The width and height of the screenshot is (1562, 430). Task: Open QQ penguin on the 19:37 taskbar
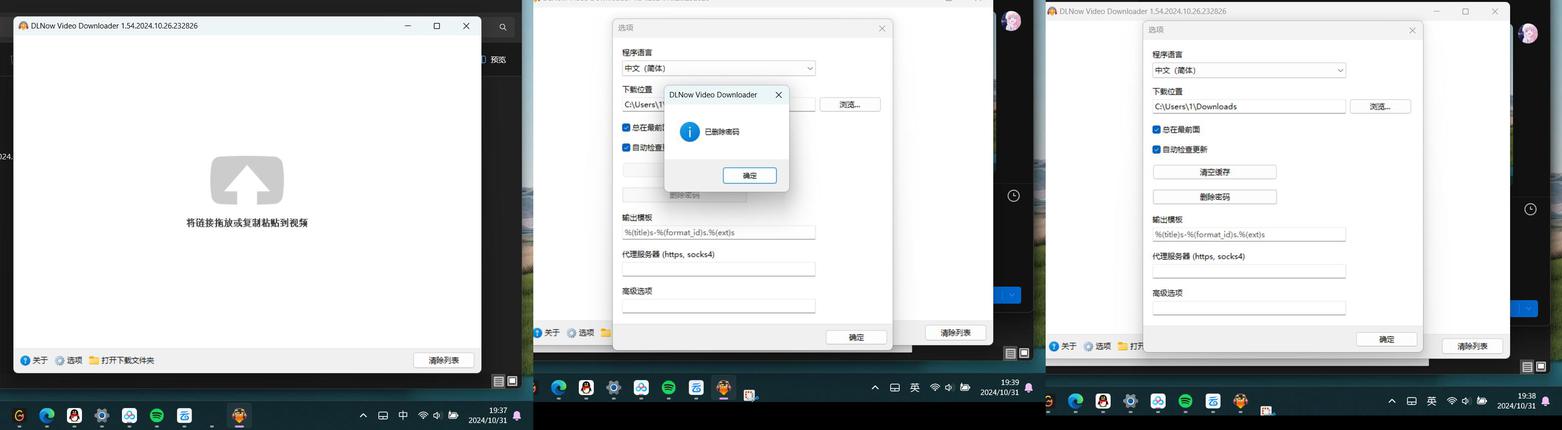tap(74, 415)
